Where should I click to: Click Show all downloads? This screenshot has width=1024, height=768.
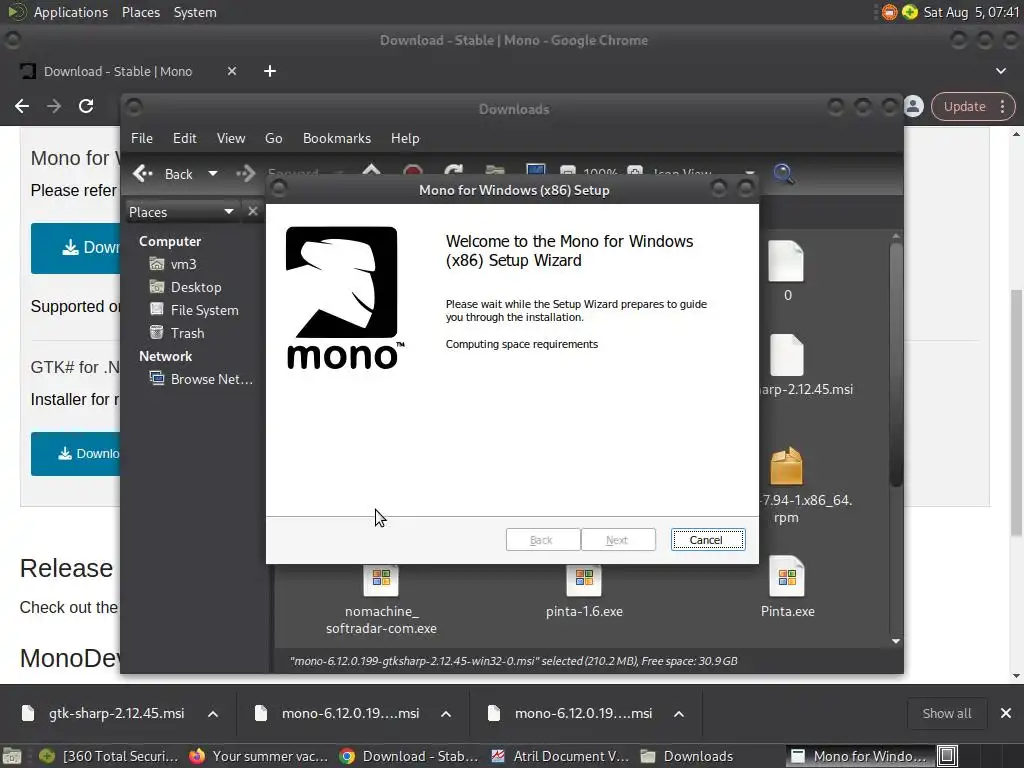tap(946, 713)
